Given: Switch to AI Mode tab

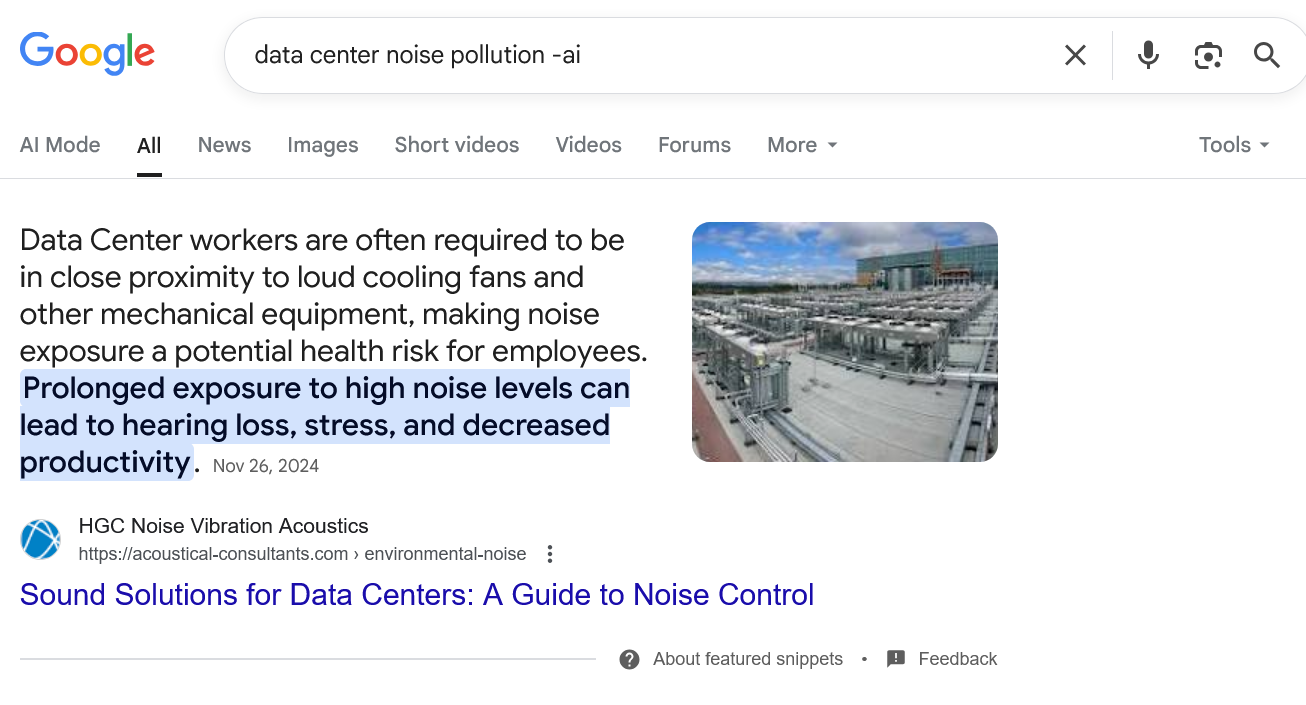Looking at the screenshot, I should click(x=60, y=145).
